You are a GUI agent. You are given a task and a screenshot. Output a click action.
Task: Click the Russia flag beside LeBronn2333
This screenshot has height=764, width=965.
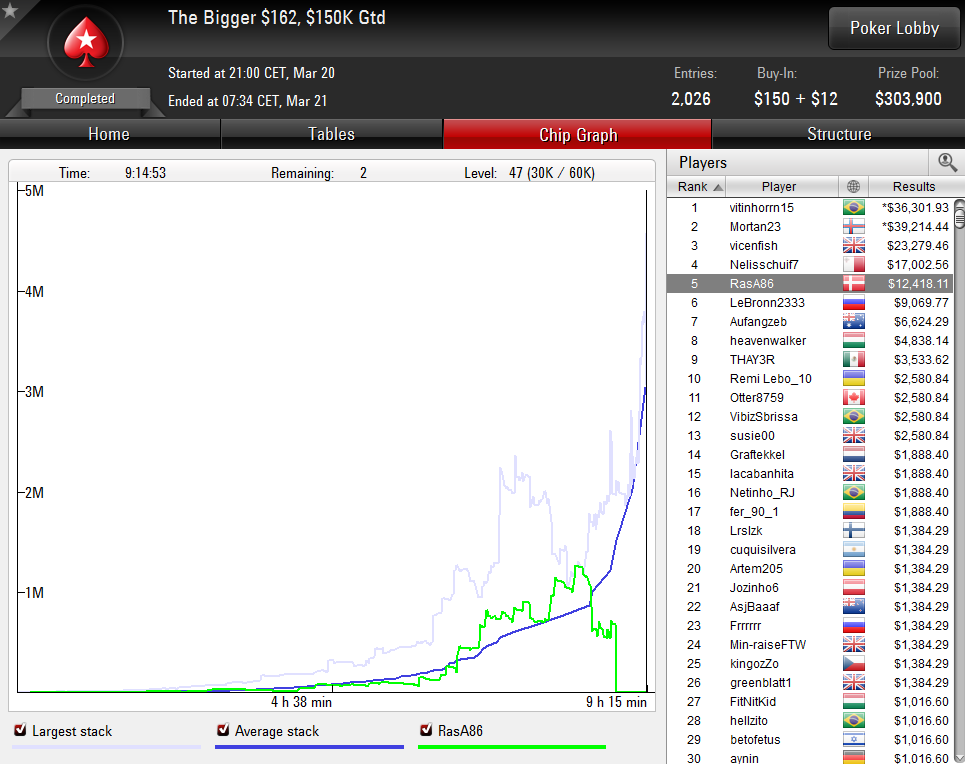point(854,303)
